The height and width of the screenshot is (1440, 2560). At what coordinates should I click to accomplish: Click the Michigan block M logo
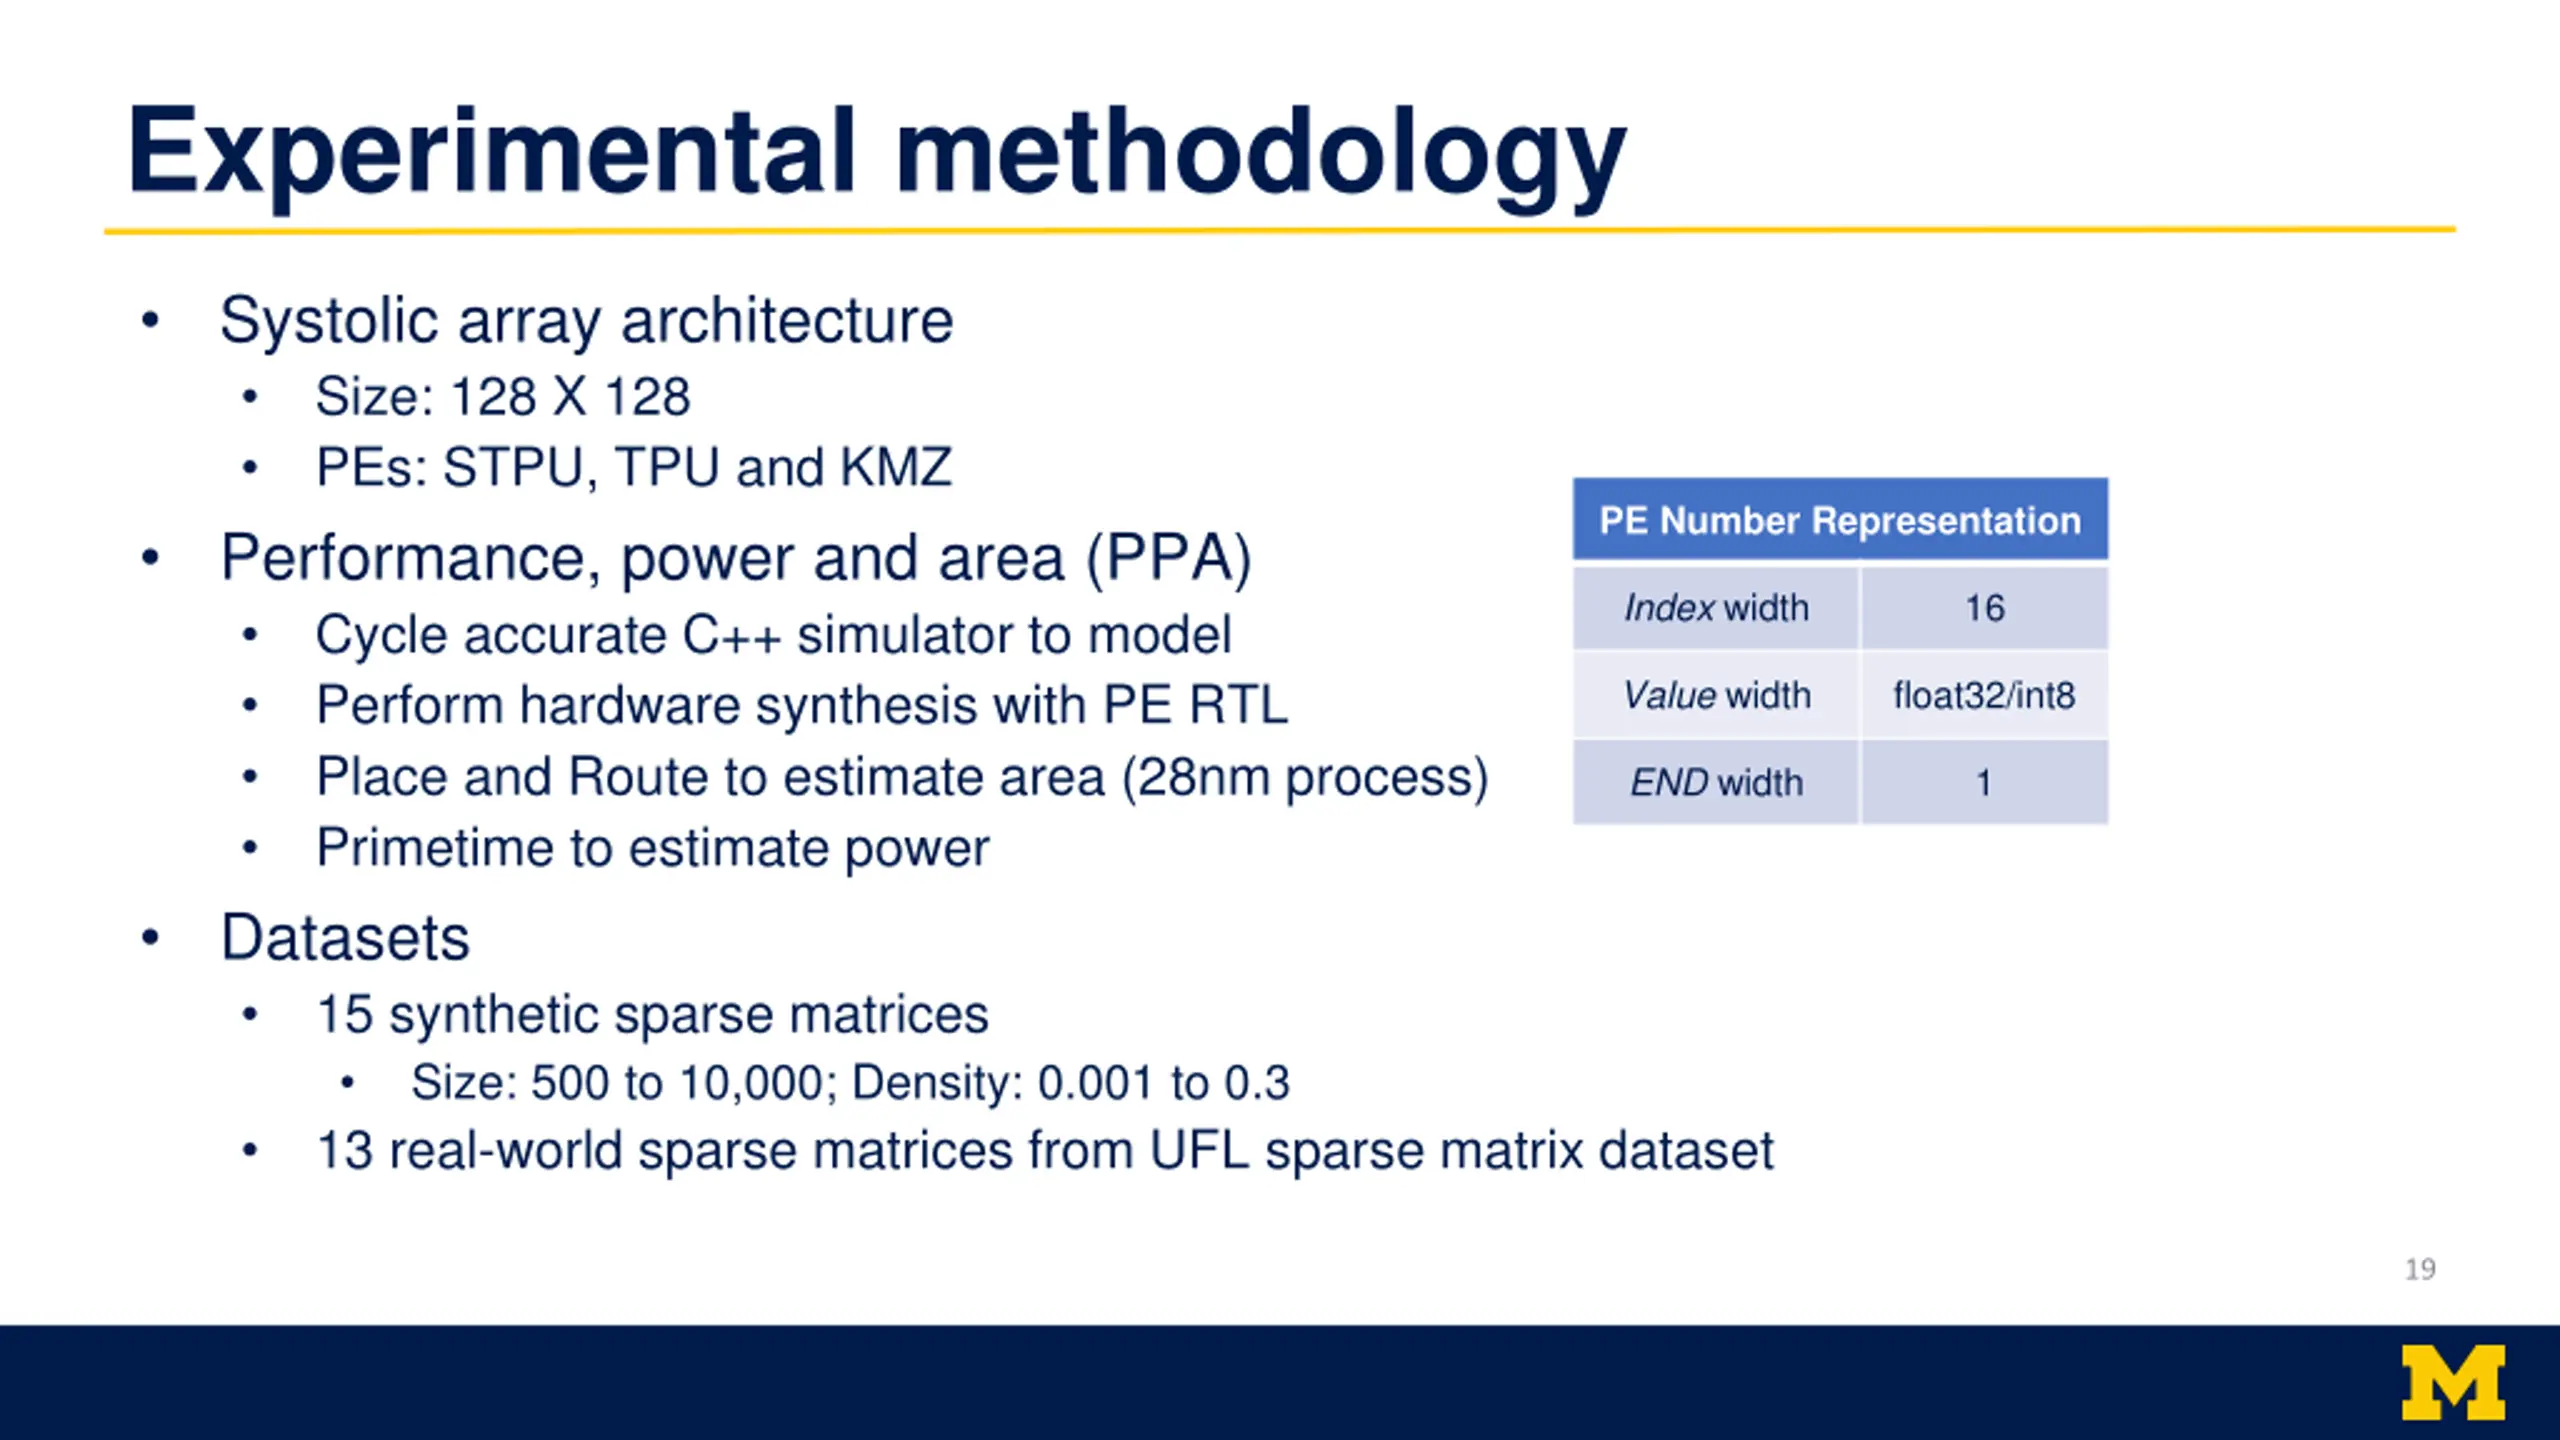pos(2454,1382)
